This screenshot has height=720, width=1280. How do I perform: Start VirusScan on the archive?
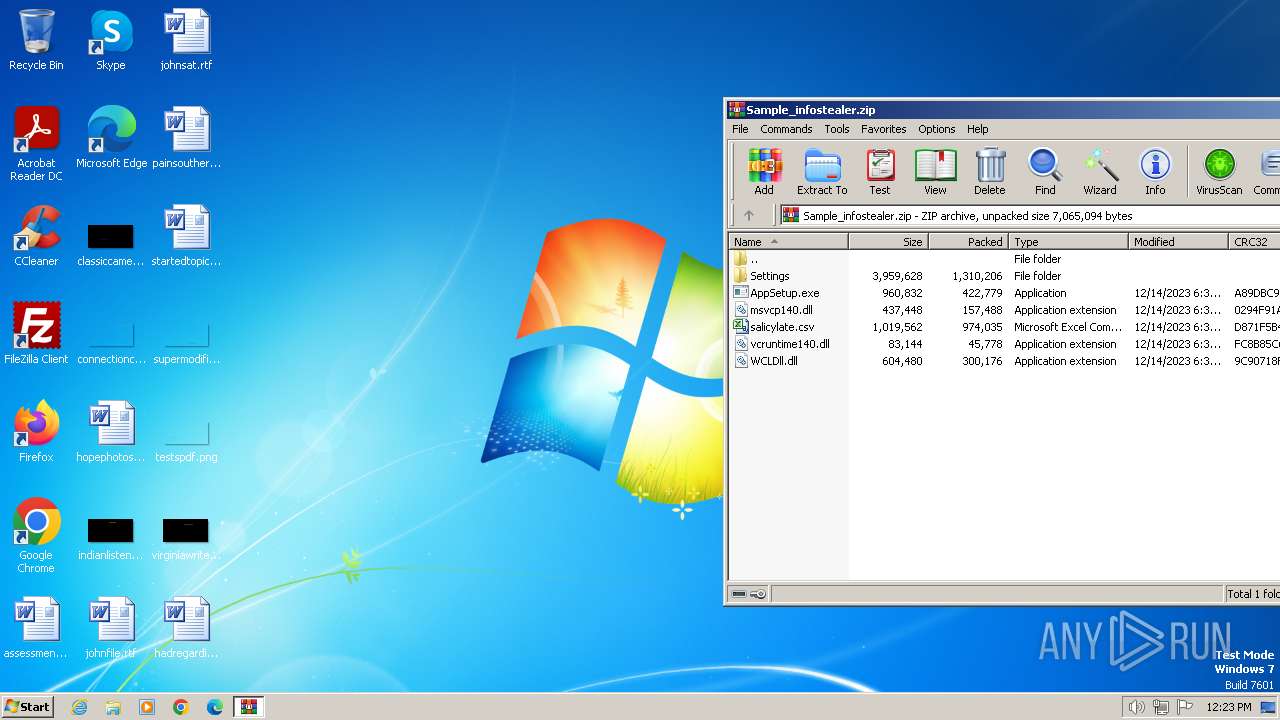click(x=1219, y=171)
